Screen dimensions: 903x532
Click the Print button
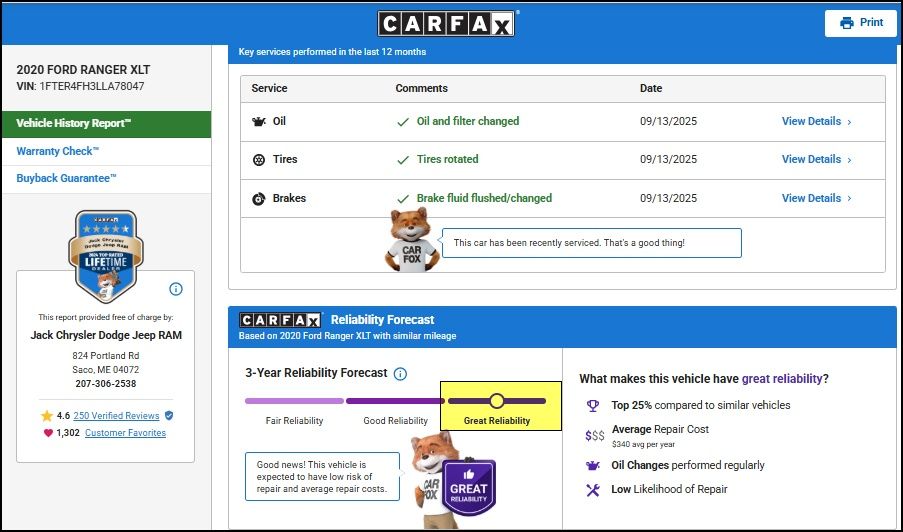point(861,23)
